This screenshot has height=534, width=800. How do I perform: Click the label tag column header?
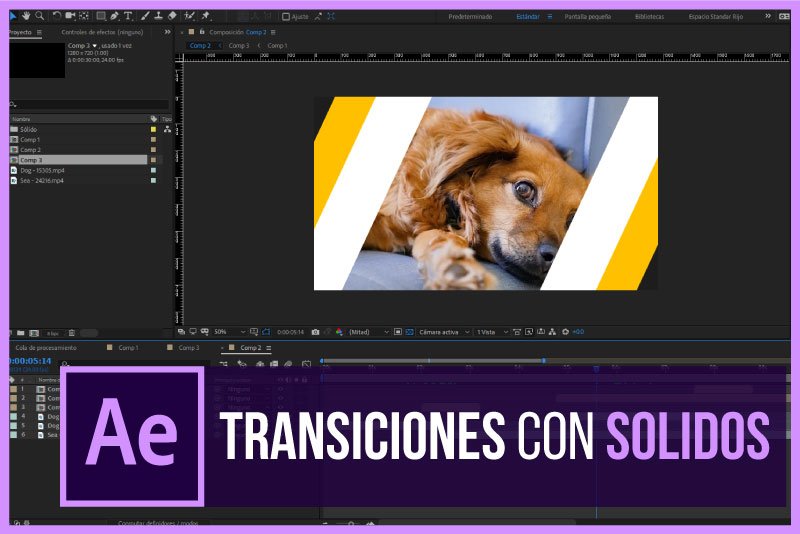point(154,119)
